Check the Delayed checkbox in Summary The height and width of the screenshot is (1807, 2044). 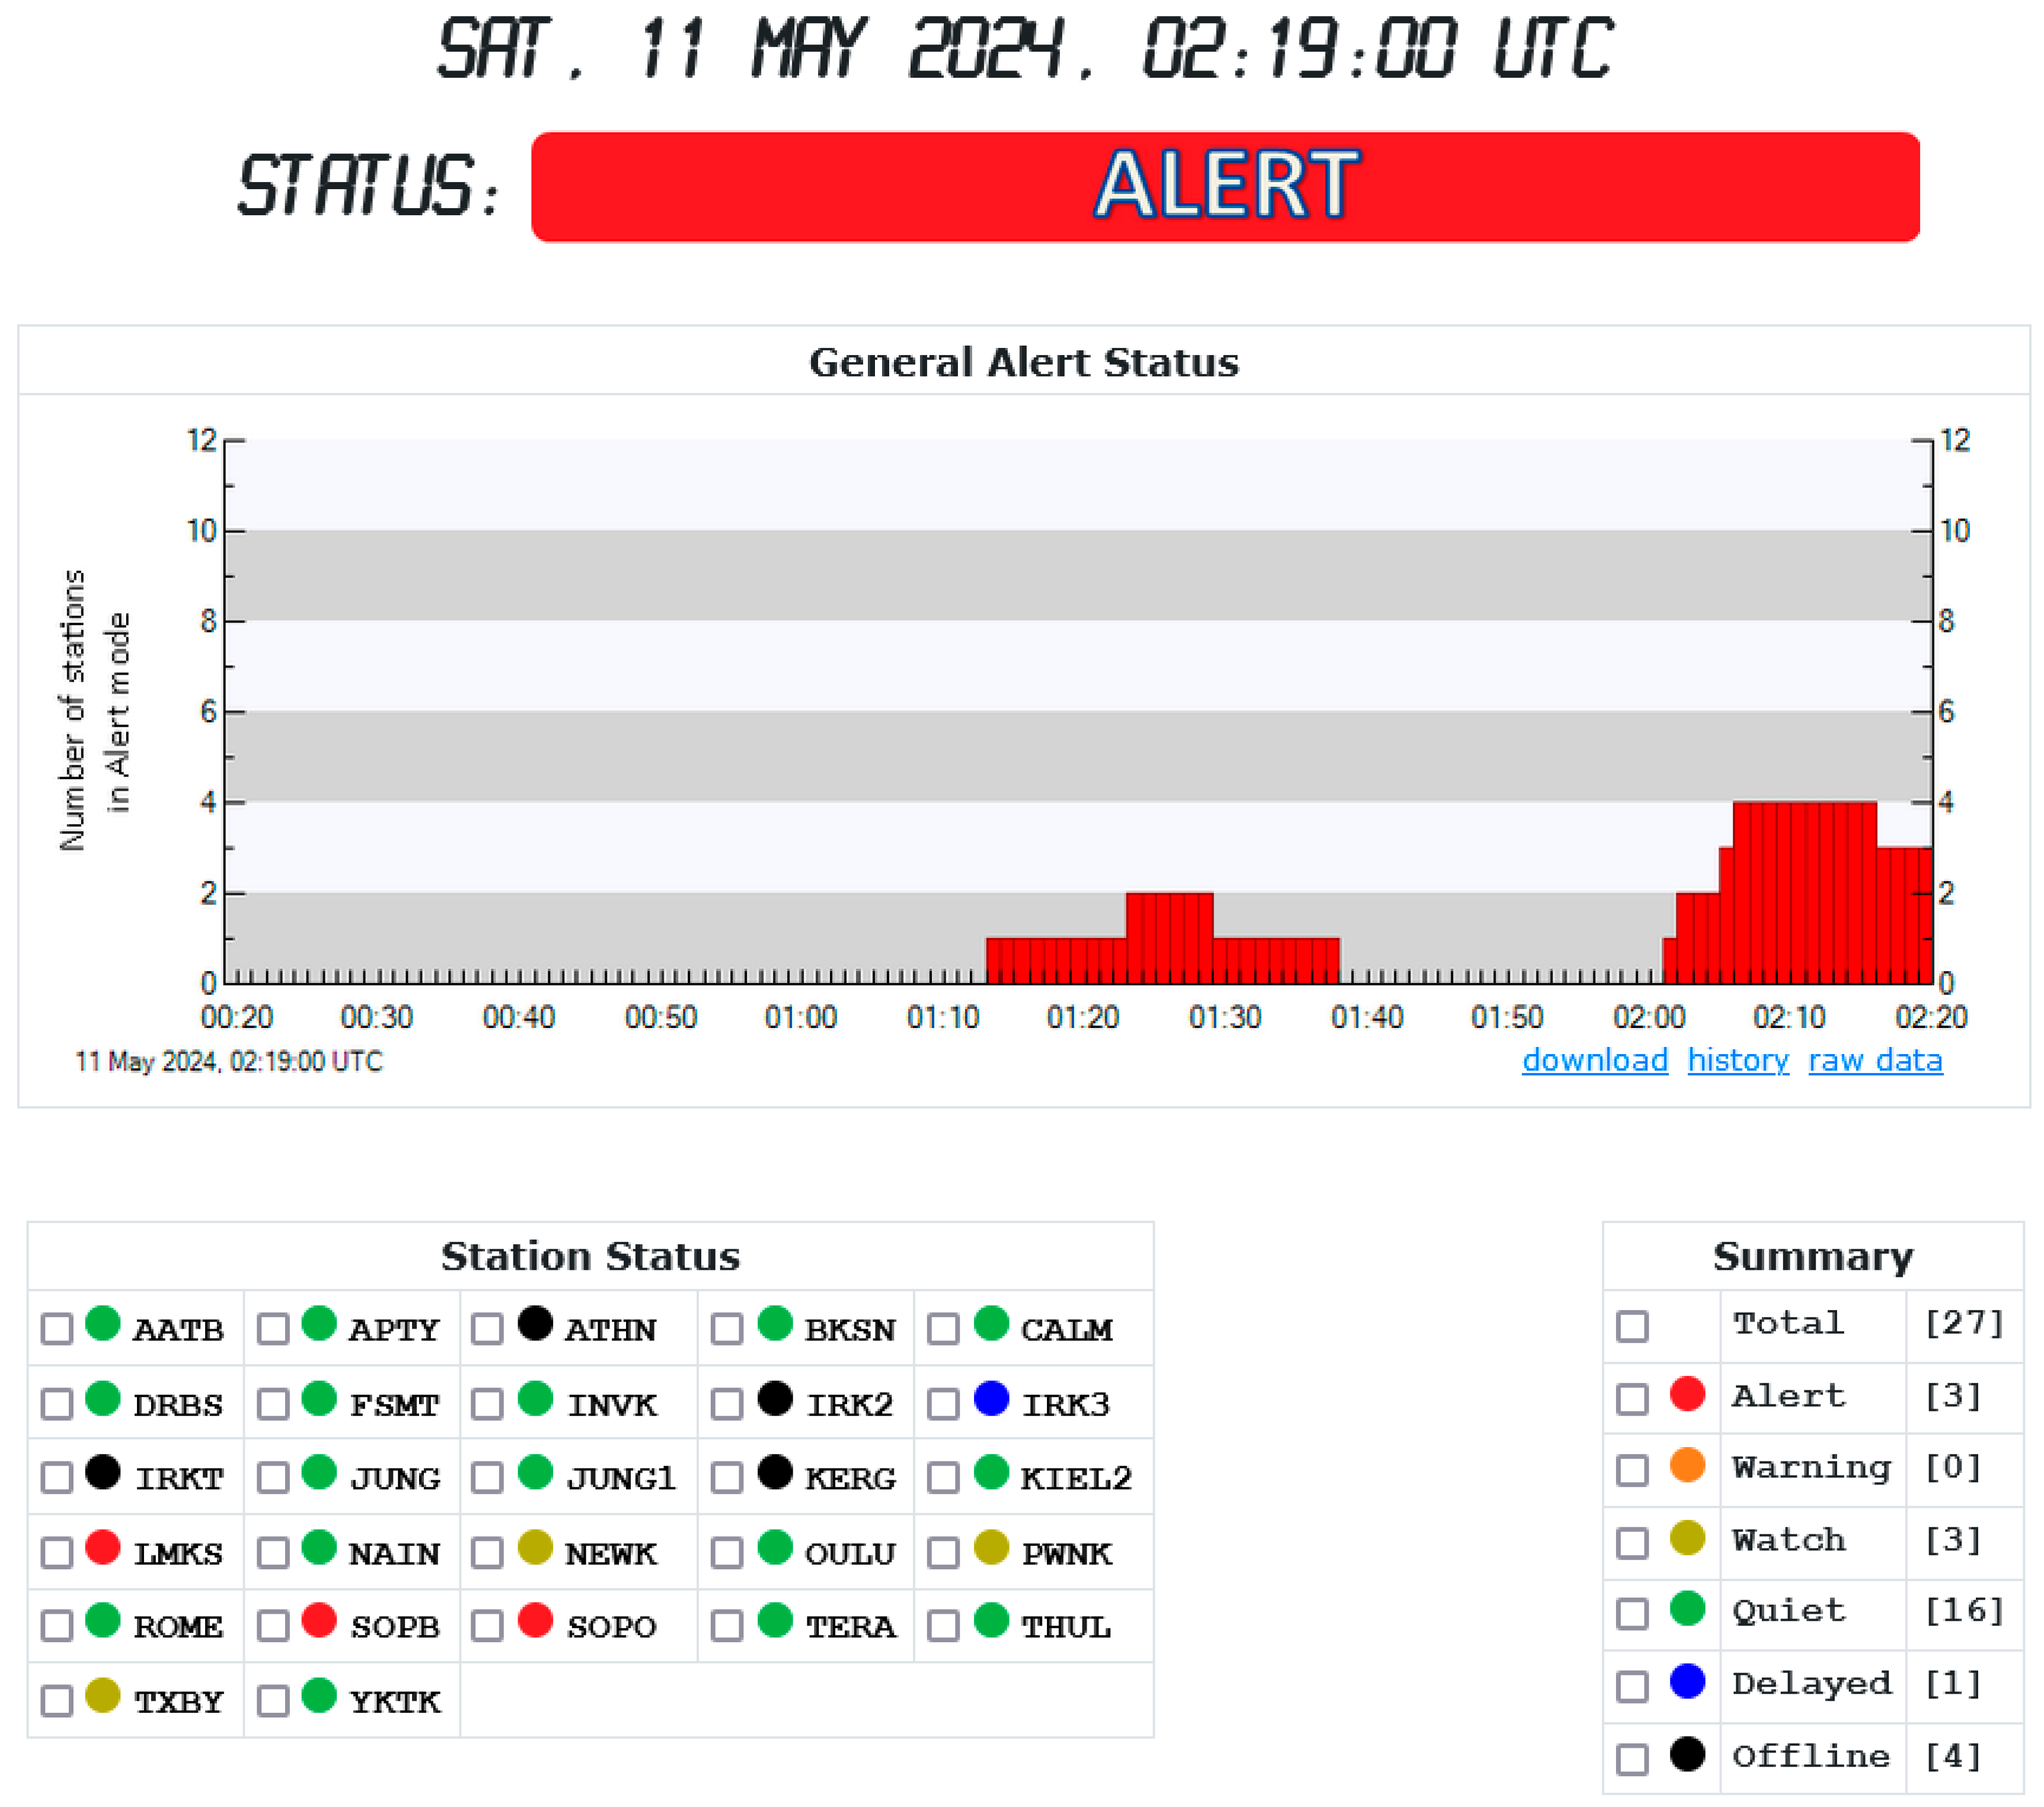(1632, 1687)
